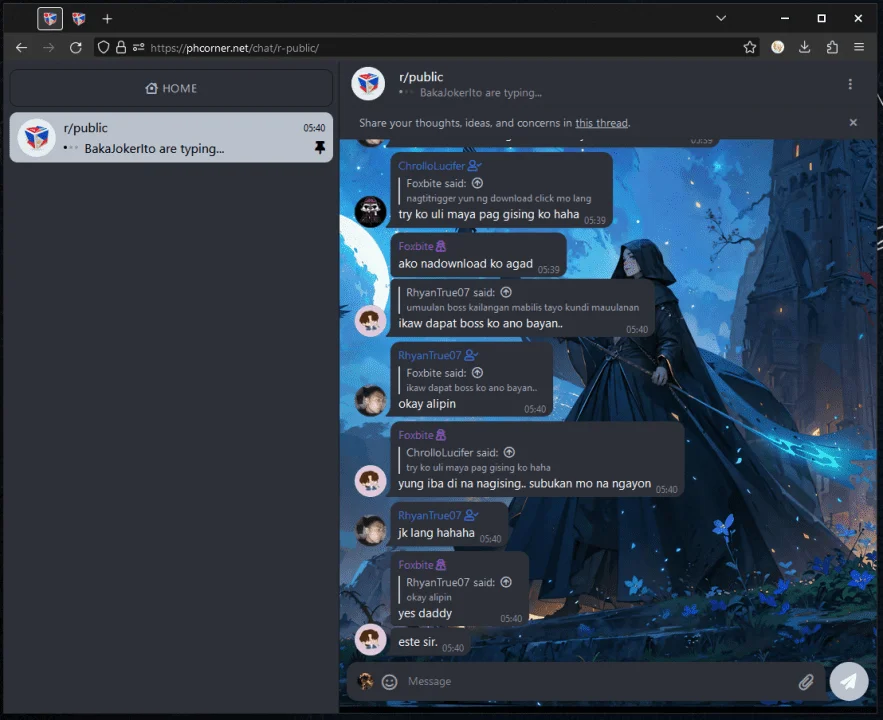Send message with paper plane button
The image size is (883, 720).
(x=849, y=681)
